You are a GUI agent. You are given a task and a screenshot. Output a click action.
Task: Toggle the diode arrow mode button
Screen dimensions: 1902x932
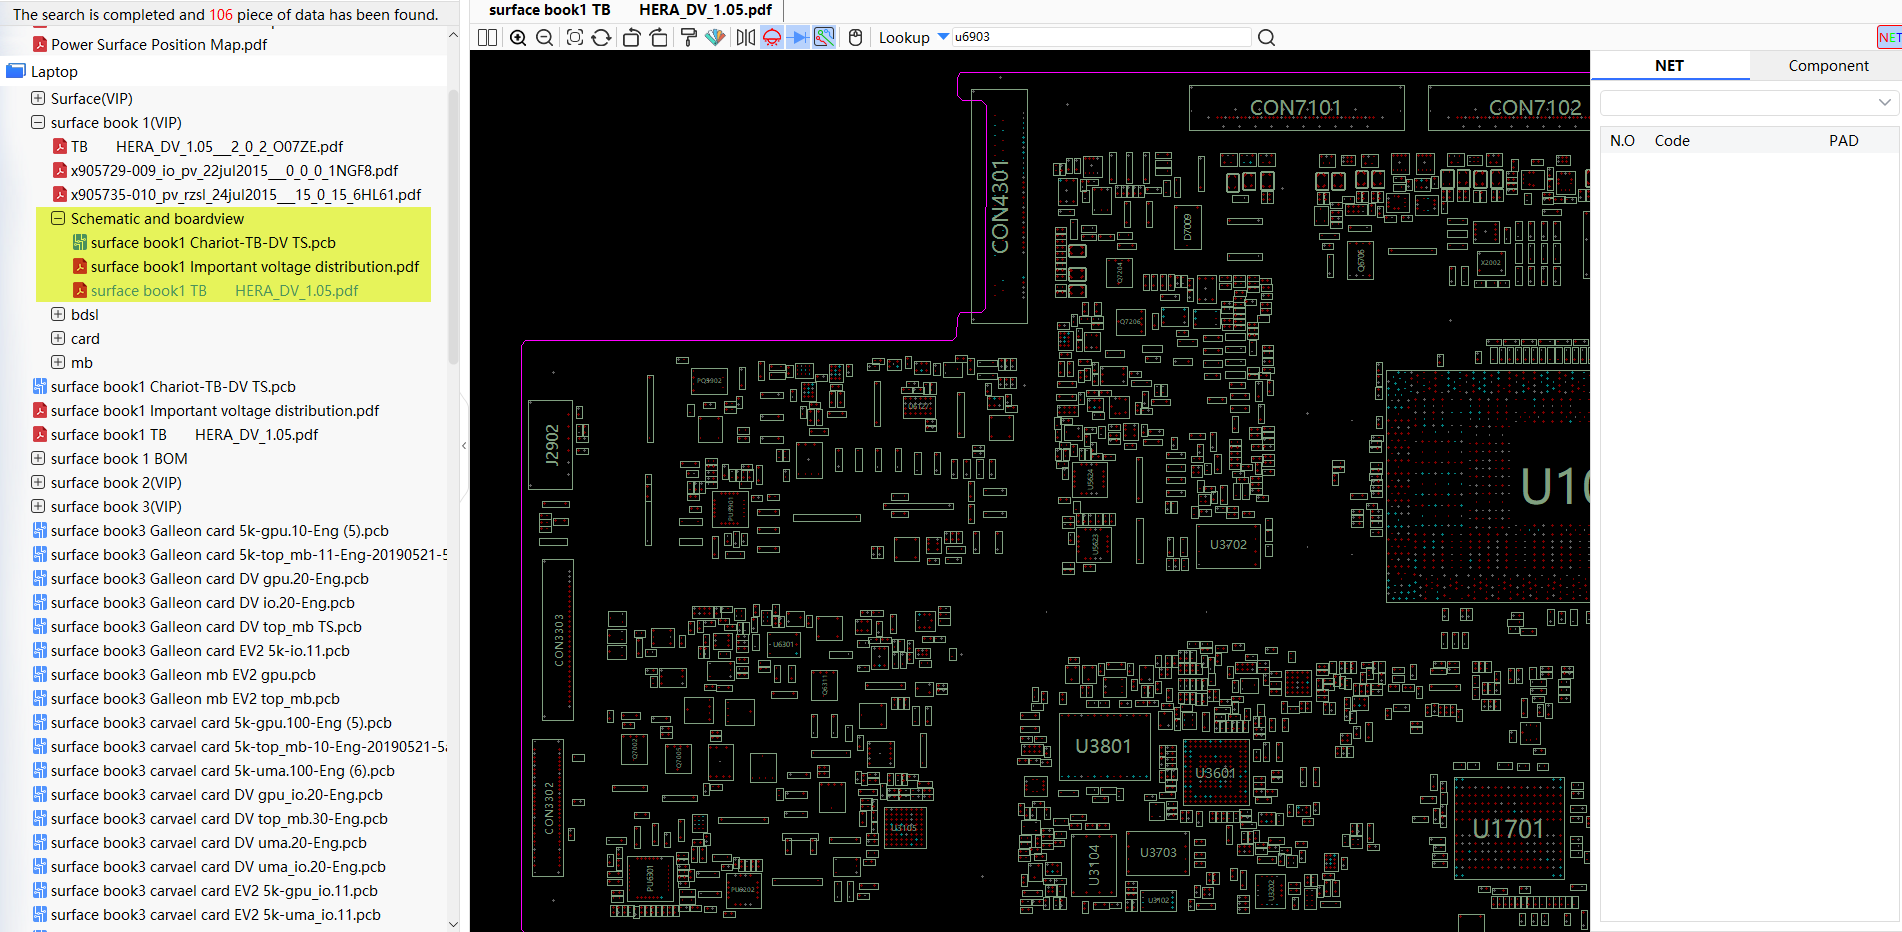pyautogui.click(x=798, y=38)
